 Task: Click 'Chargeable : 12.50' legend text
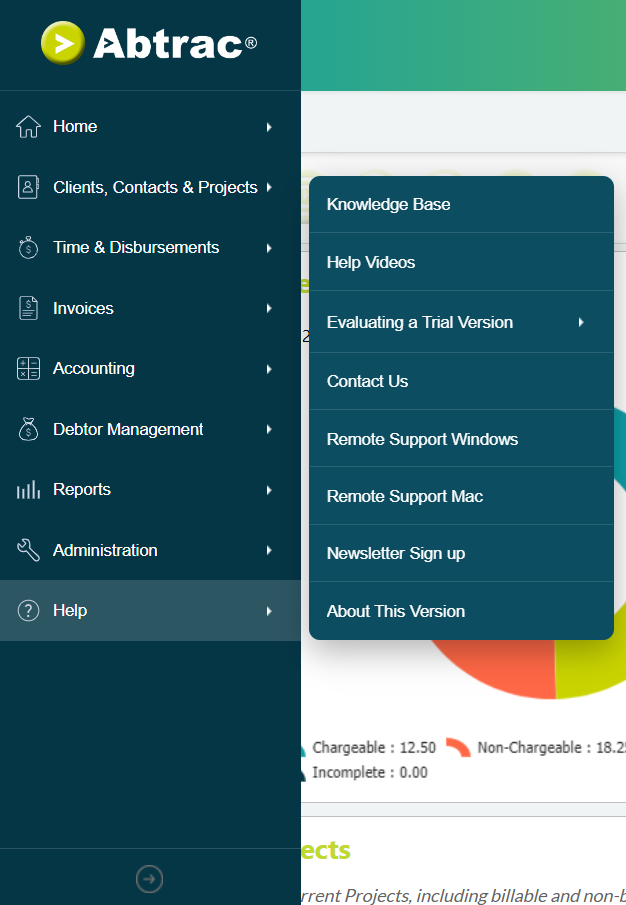point(374,747)
